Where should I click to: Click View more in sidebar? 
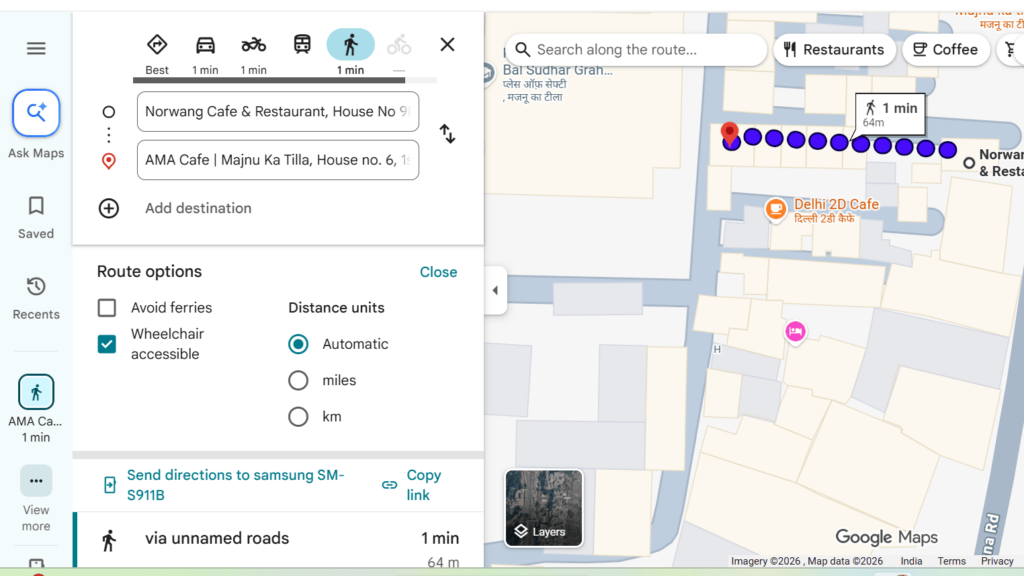coord(36,499)
